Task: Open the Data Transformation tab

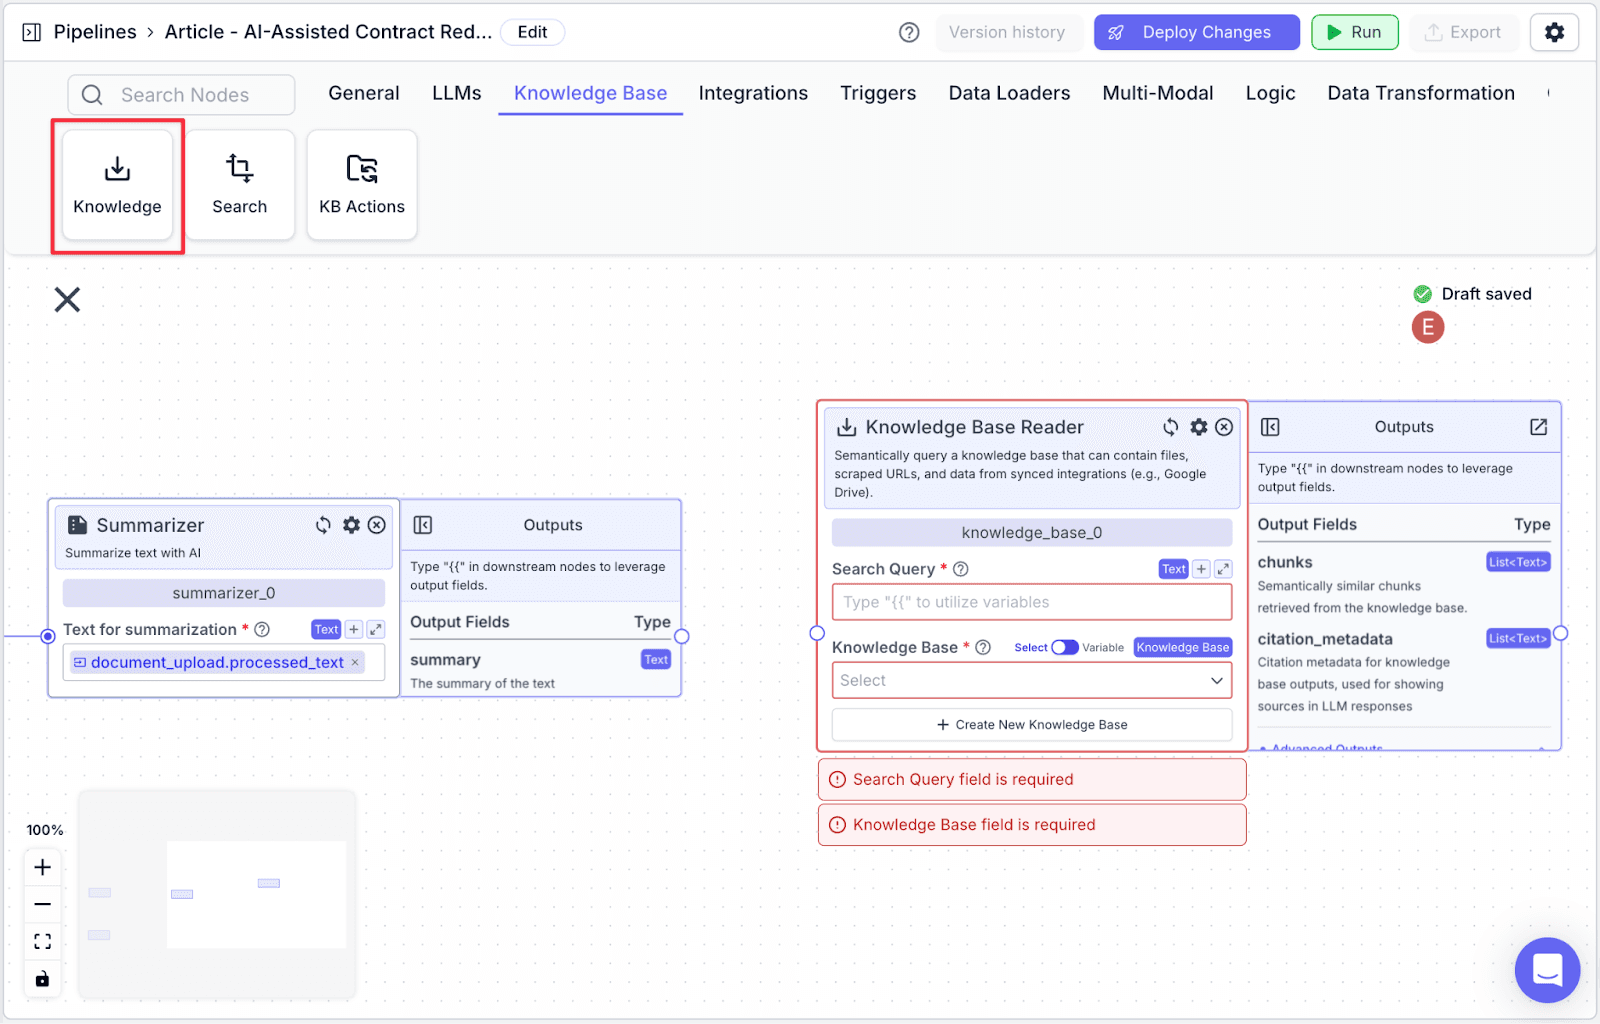Action: (1421, 93)
